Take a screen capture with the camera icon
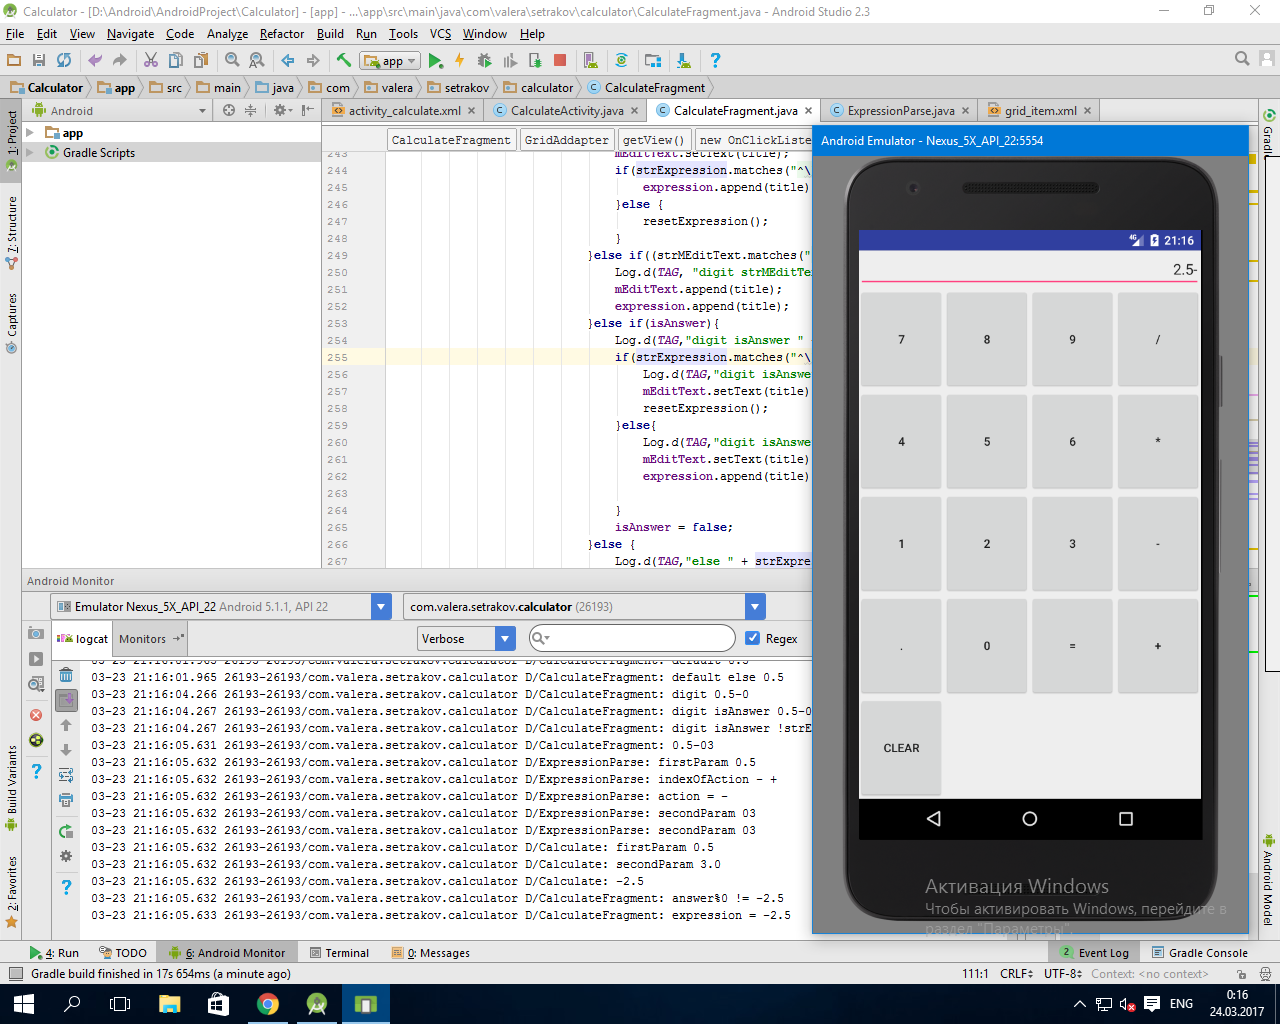This screenshot has width=1280, height=1024. (x=36, y=633)
